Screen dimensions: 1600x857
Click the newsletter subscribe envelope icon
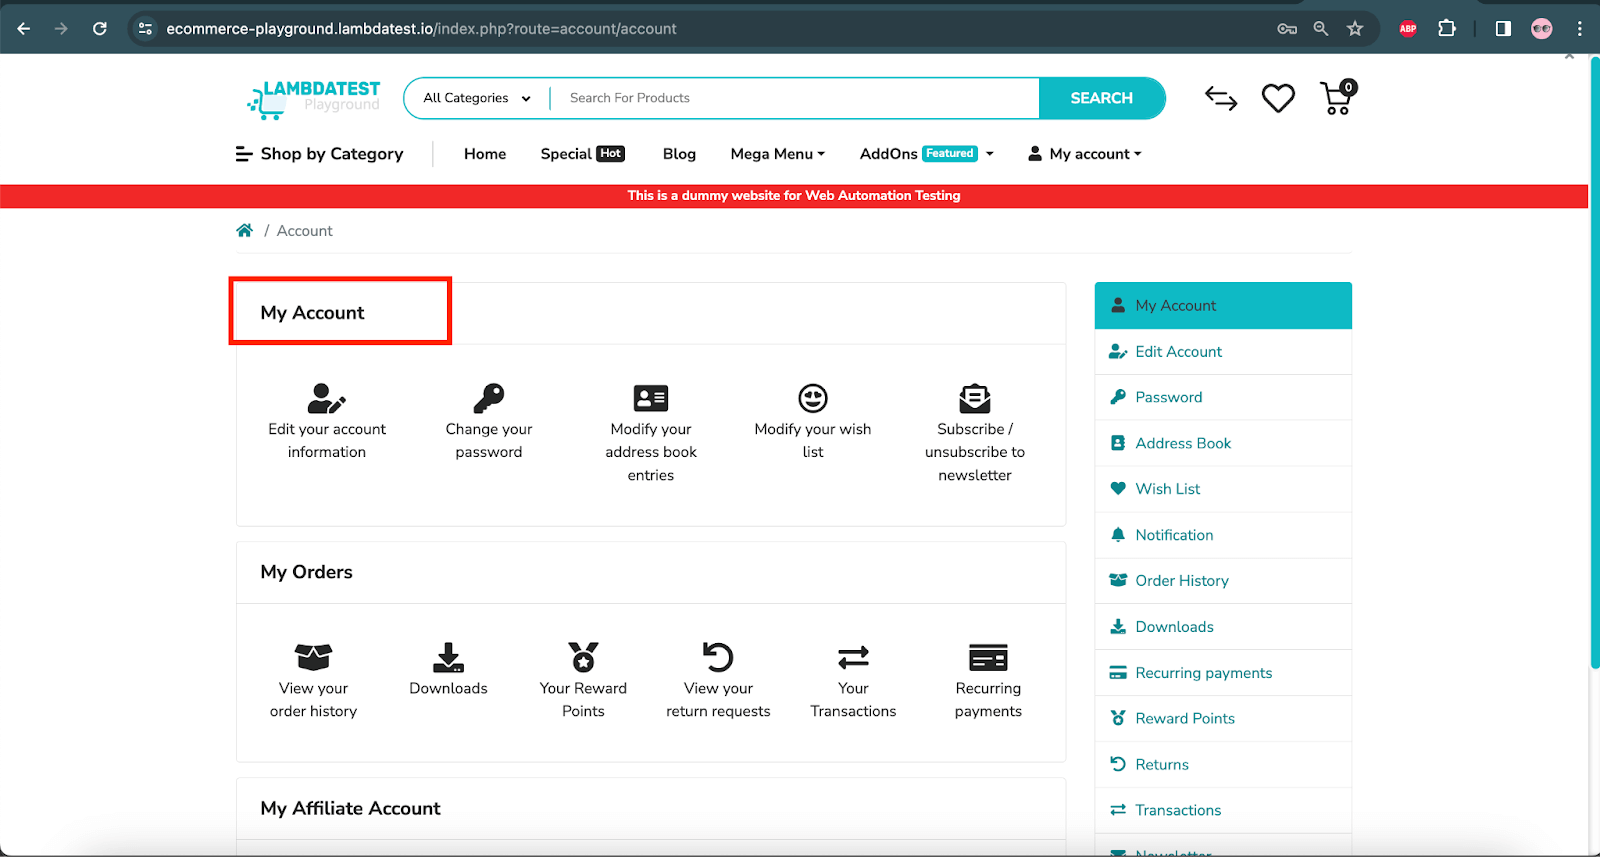click(975, 398)
